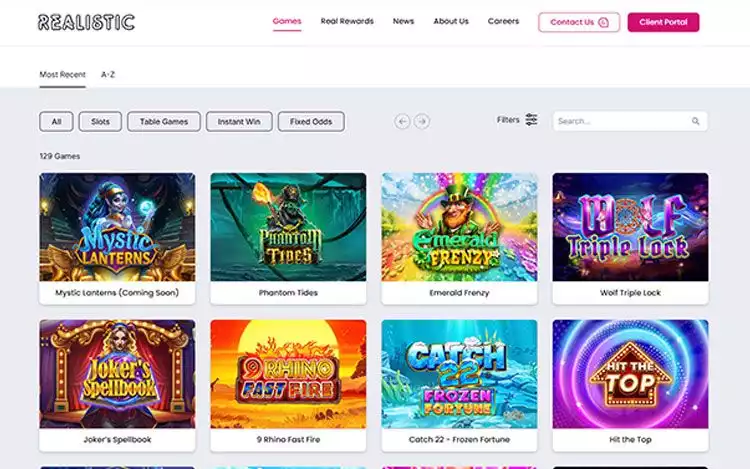The image size is (750, 469).
Task: Open the Client Portal button
Action: tap(663, 22)
